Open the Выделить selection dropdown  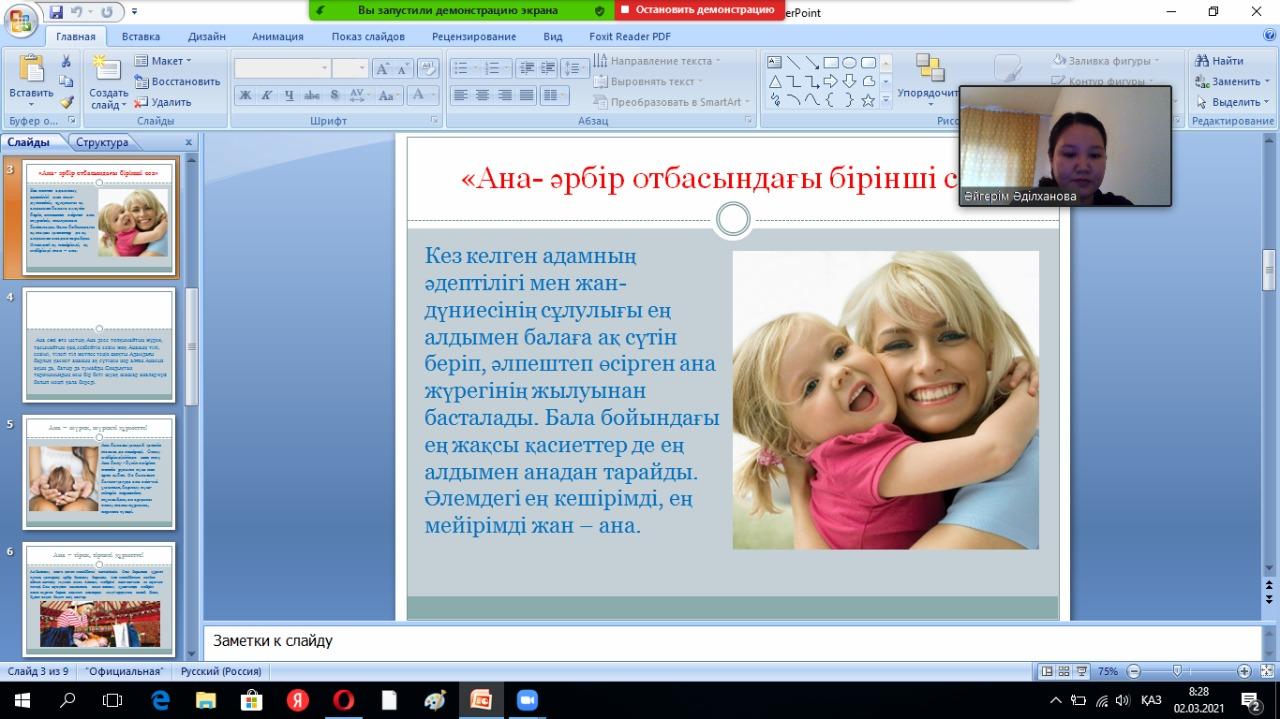pyautogui.click(x=1228, y=102)
